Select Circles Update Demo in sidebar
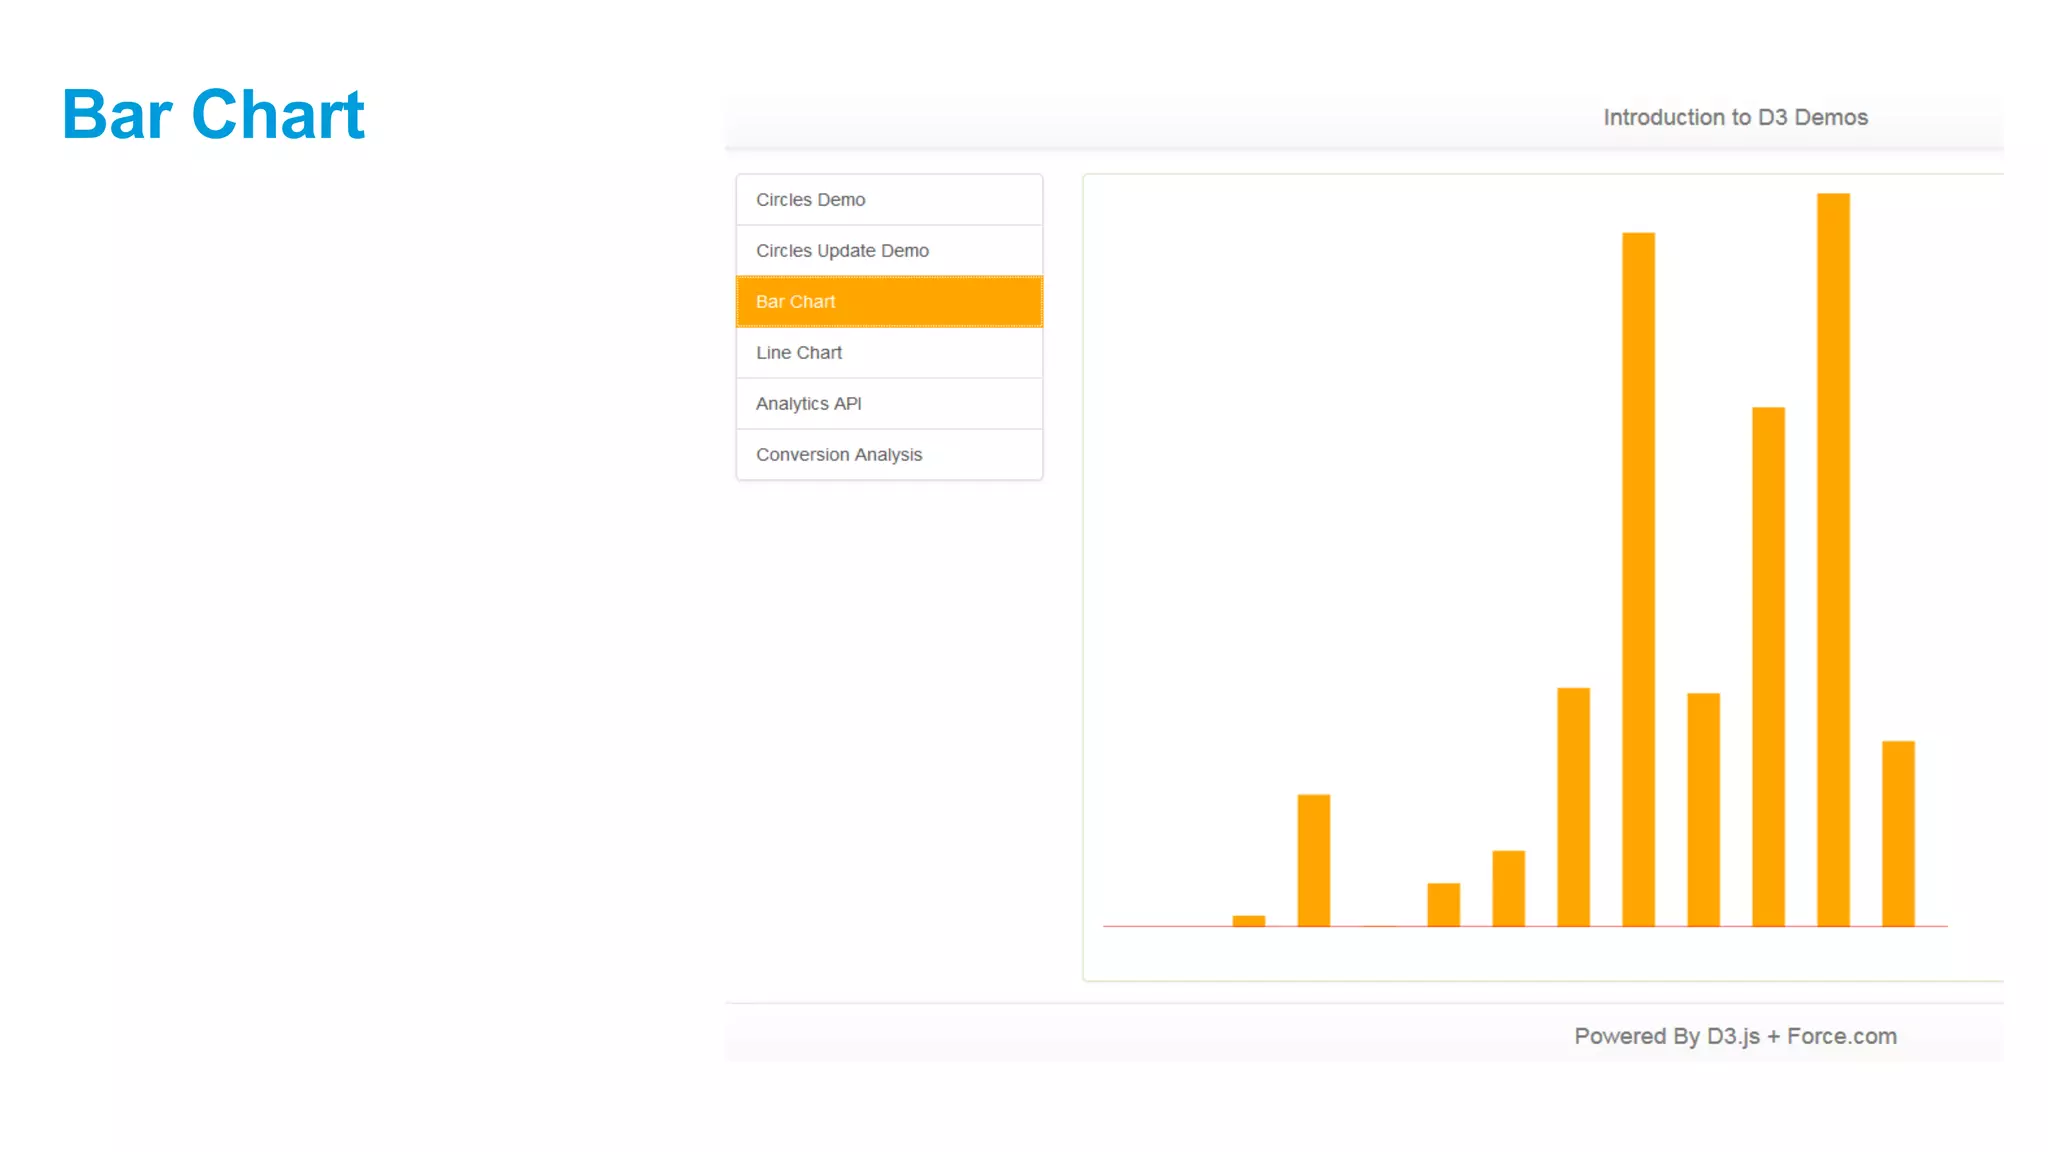 889,251
